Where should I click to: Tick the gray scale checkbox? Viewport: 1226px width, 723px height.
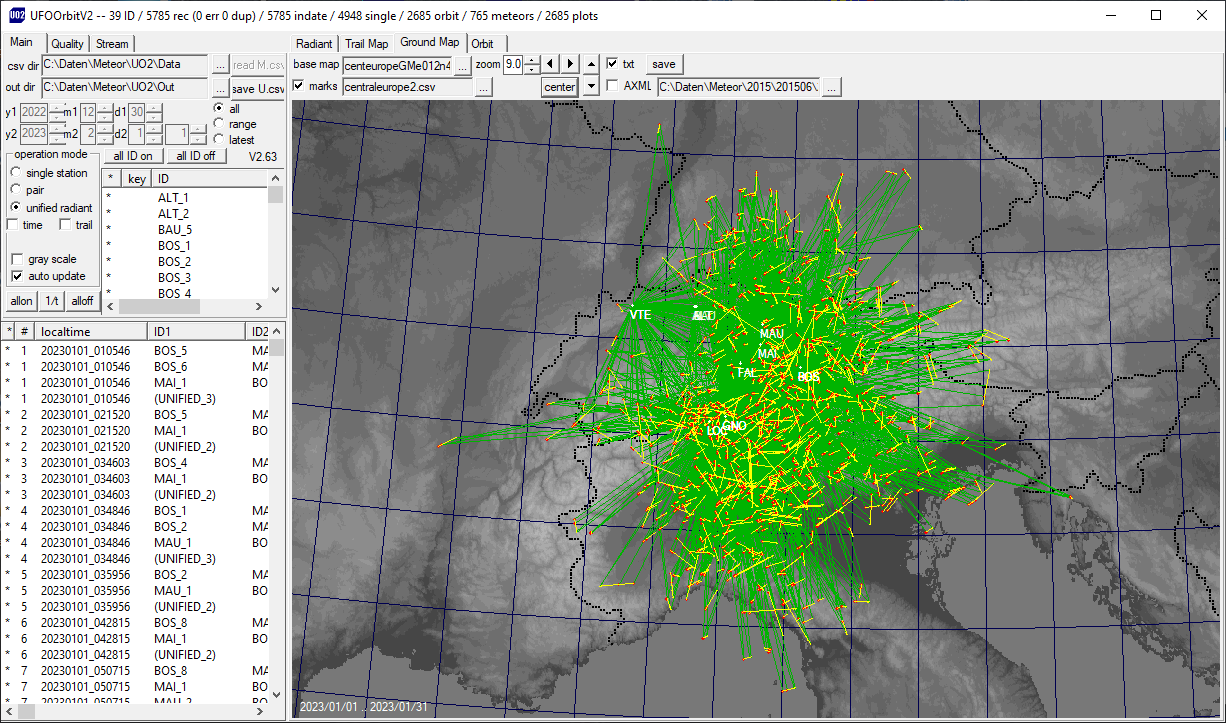point(17,259)
